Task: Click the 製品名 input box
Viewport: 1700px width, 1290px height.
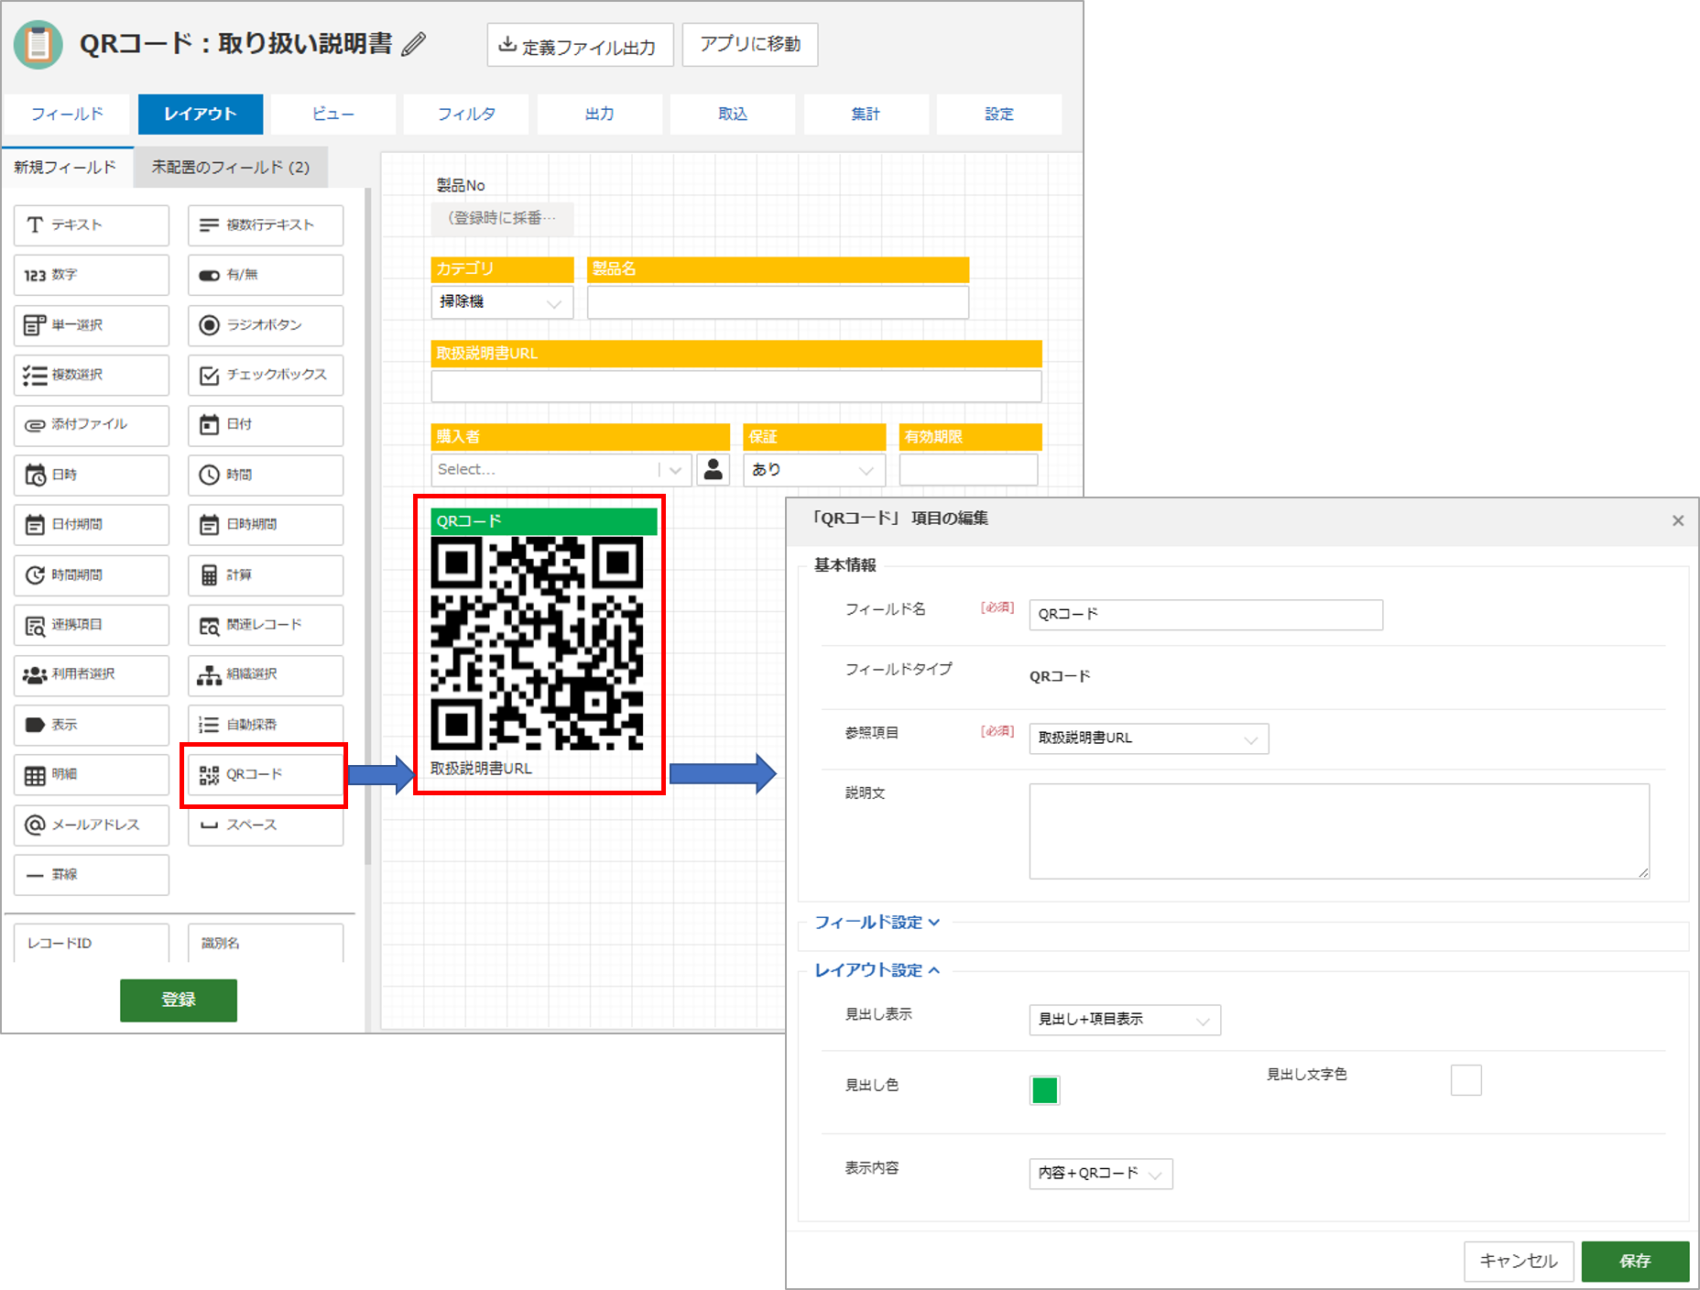Action: pos(778,302)
